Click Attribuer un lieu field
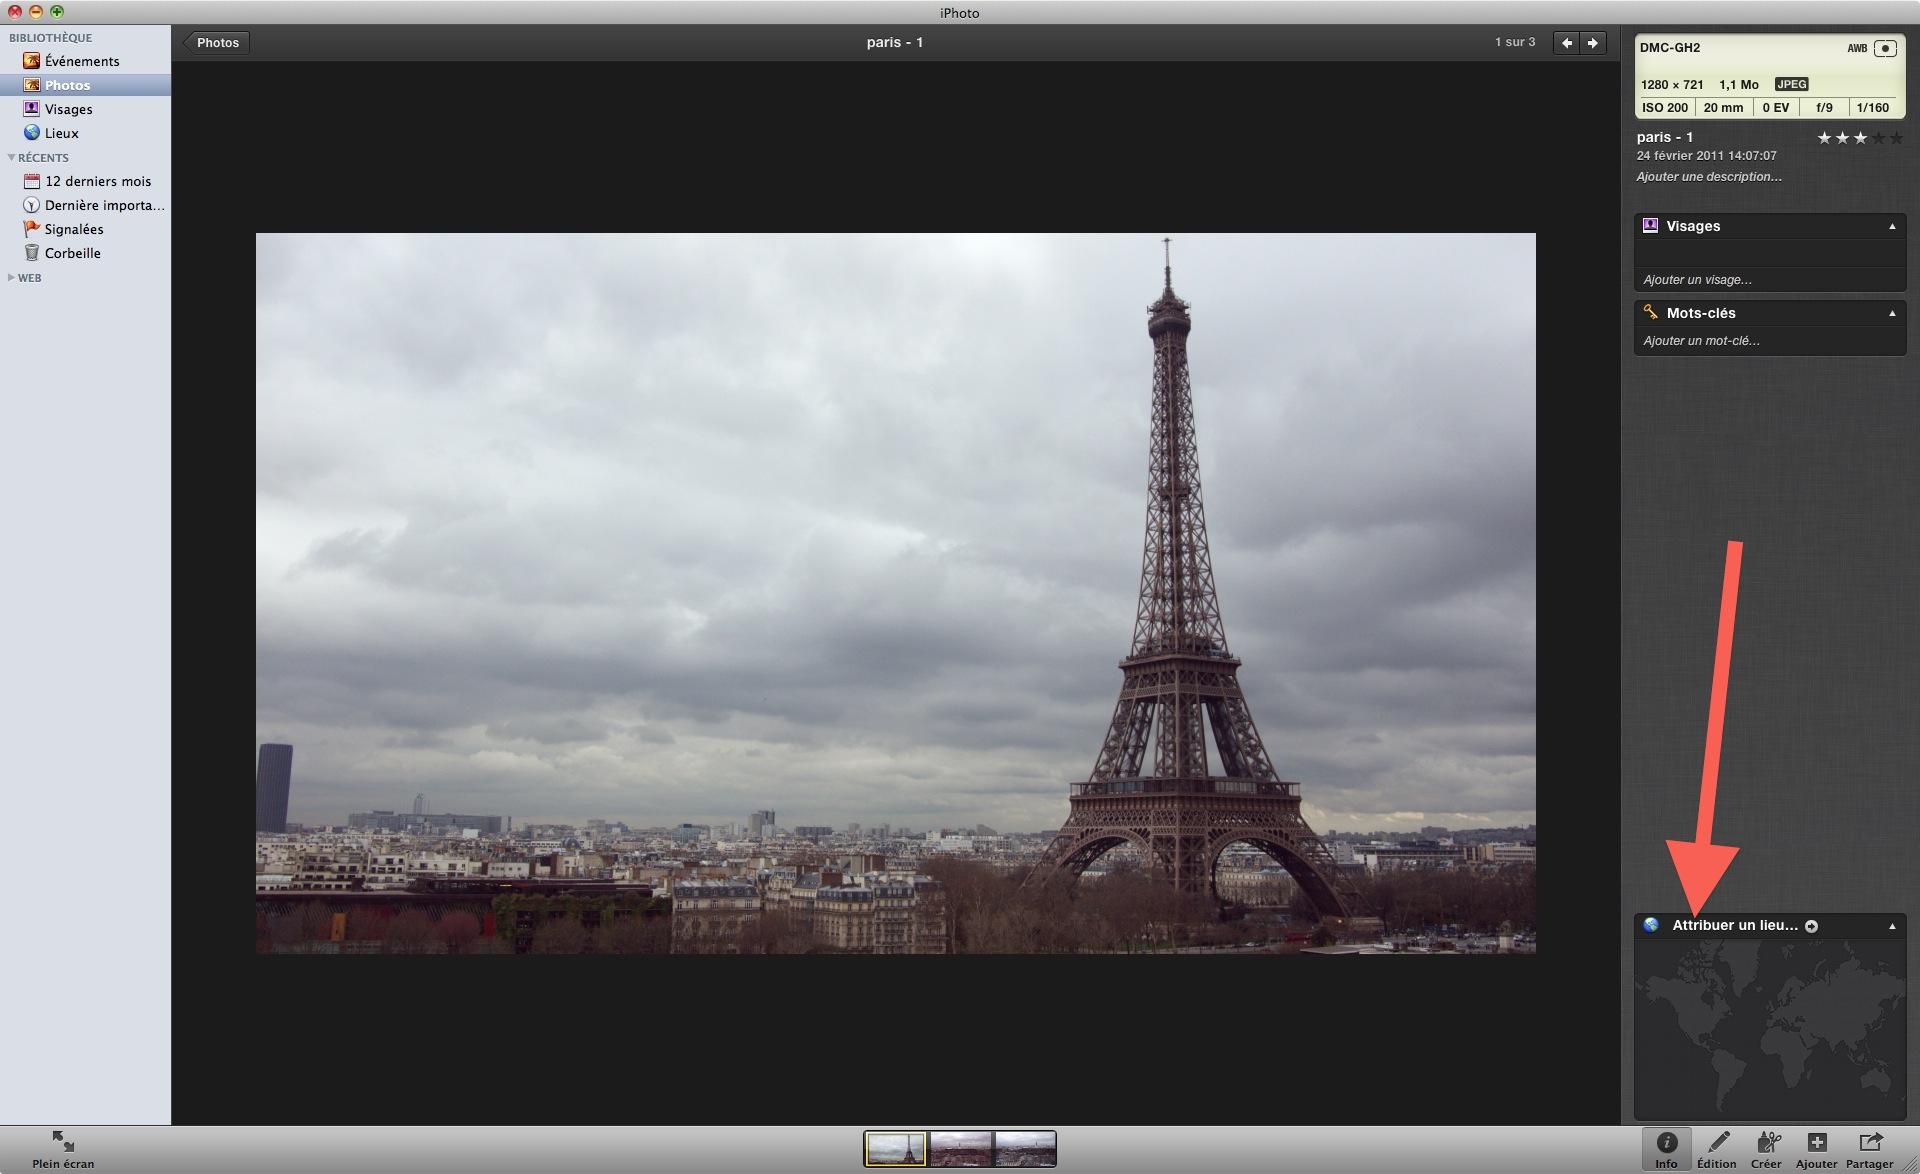 (x=1735, y=926)
